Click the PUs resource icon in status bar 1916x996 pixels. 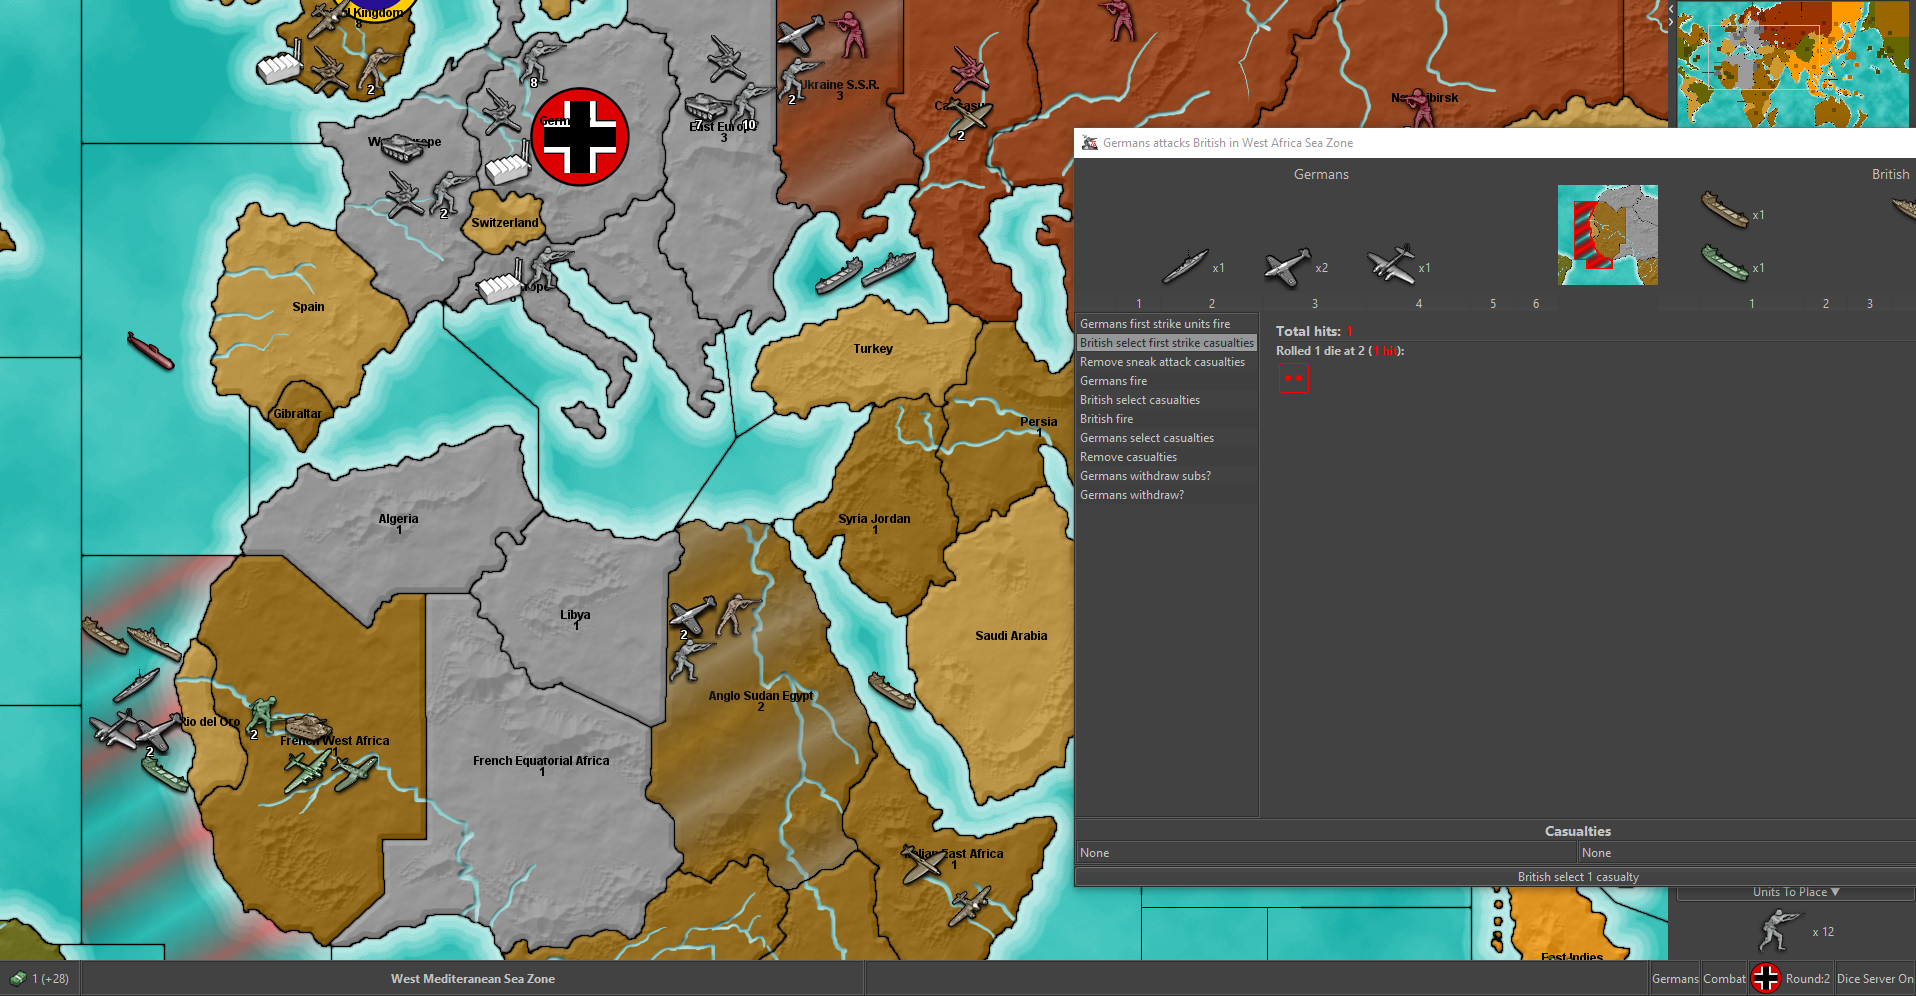[x=18, y=978]
